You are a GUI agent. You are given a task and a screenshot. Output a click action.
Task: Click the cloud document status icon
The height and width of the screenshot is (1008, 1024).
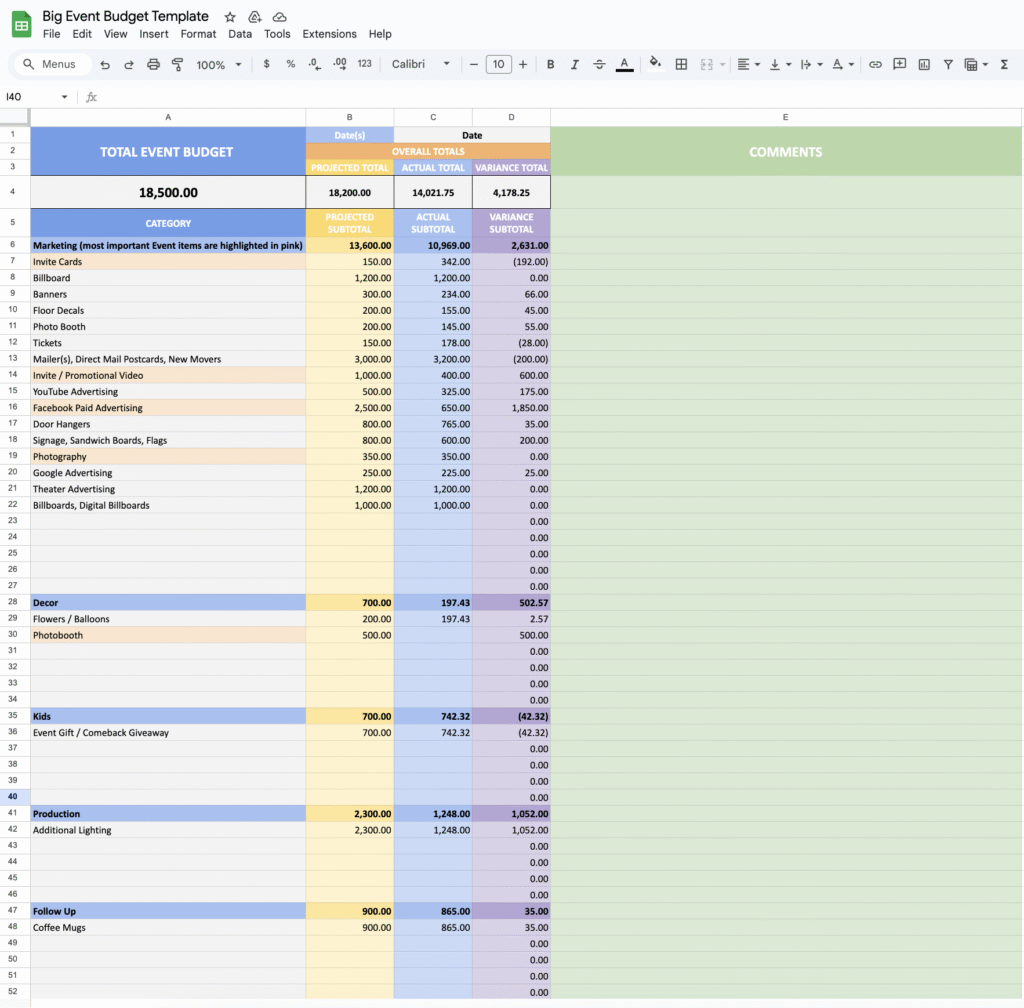[x=280, y=17]
